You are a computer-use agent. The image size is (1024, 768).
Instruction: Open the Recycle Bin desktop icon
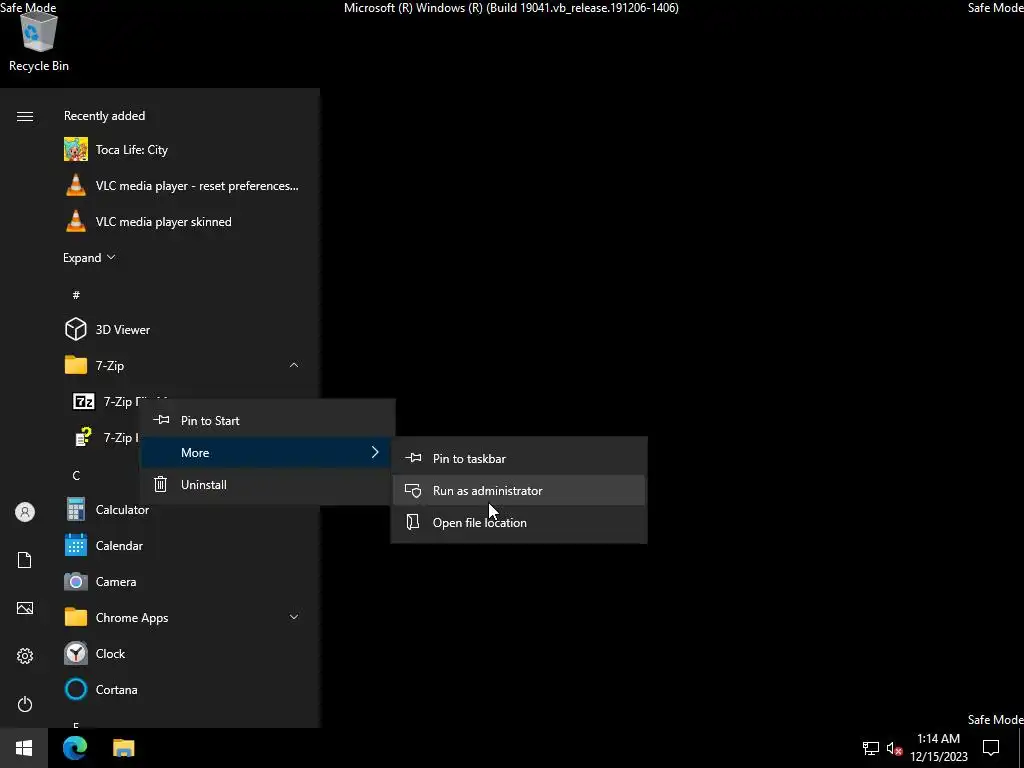(x=39, y=40)
